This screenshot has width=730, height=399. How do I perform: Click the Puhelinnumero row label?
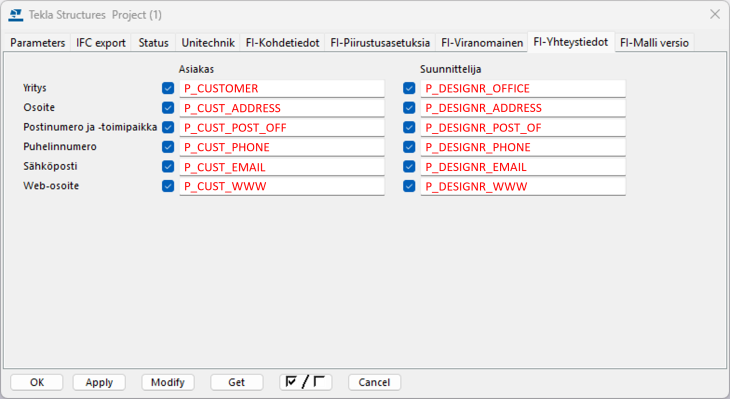tap(60, 147)
